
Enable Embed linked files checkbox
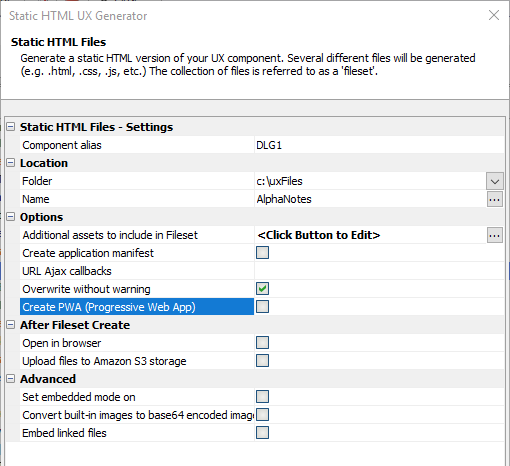[262, 433]
